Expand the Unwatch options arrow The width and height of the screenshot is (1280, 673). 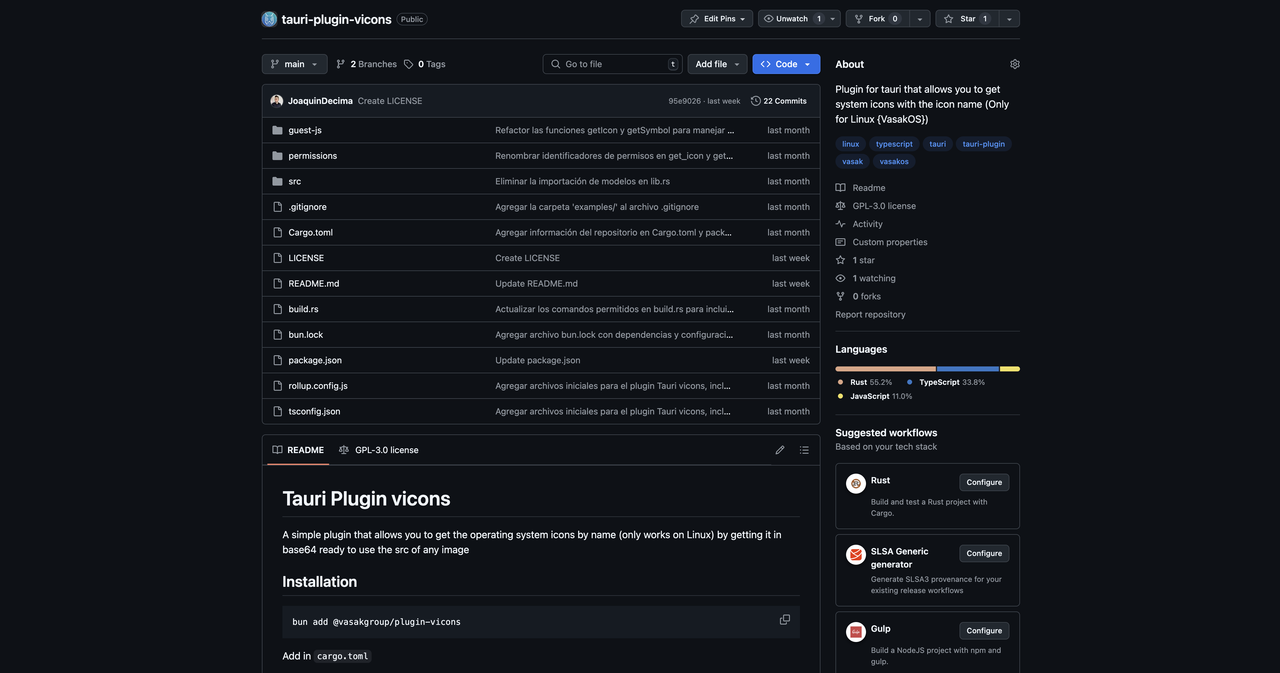pyautogui.click(x=833, y=19)
